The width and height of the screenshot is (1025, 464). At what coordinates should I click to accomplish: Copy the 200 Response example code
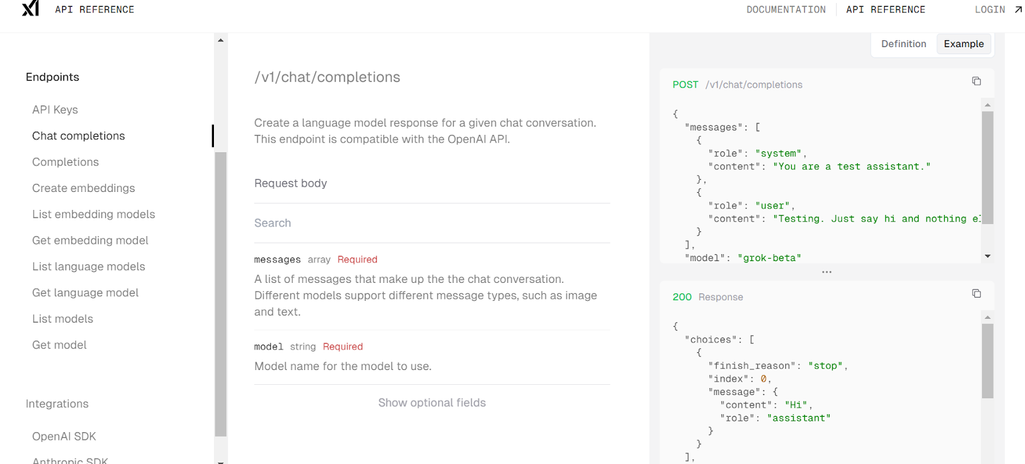coord(976,293)
